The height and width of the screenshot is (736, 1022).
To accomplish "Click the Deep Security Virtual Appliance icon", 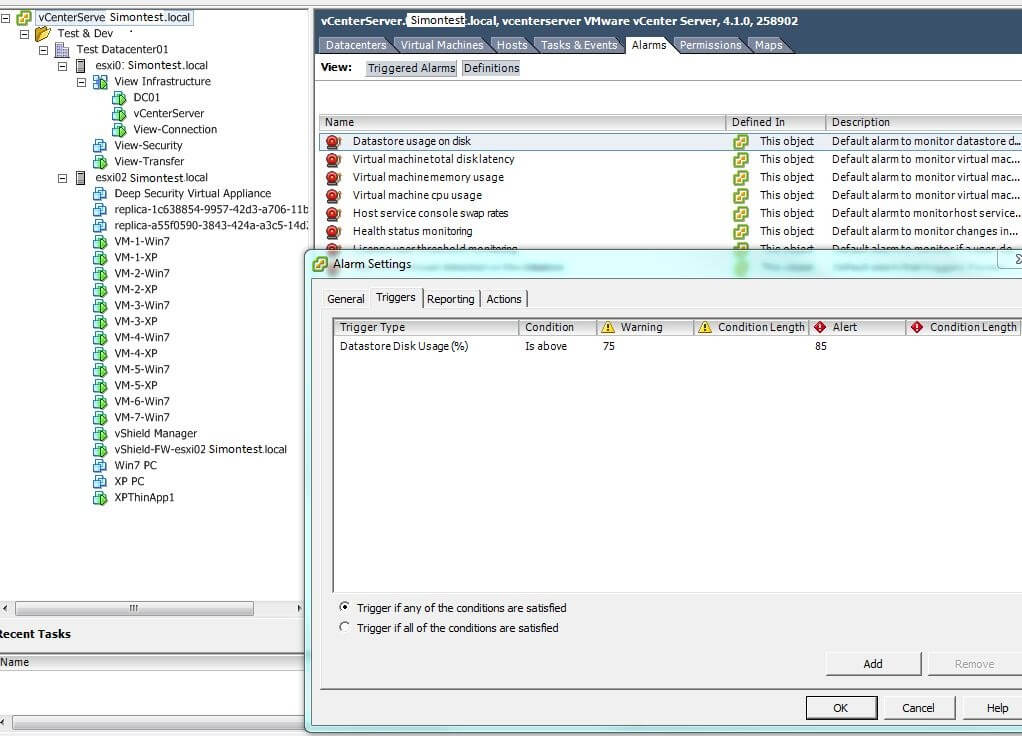I will click(100, 194).
